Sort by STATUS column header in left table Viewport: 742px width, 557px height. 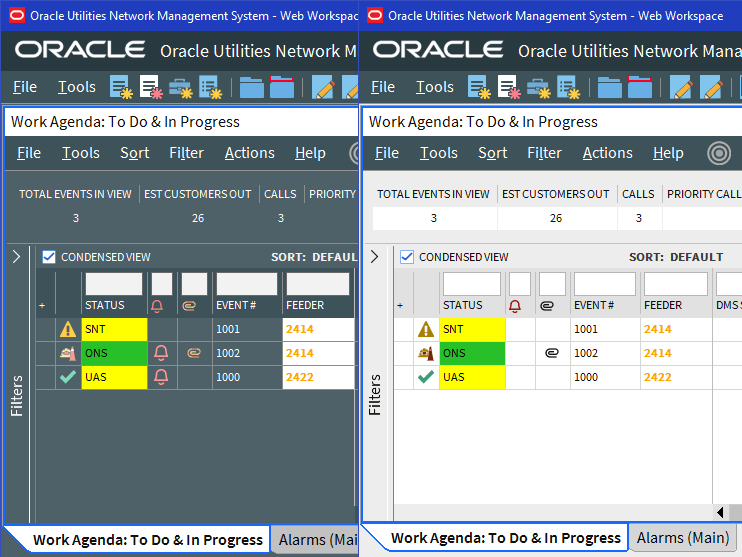(x=105, y=305)
